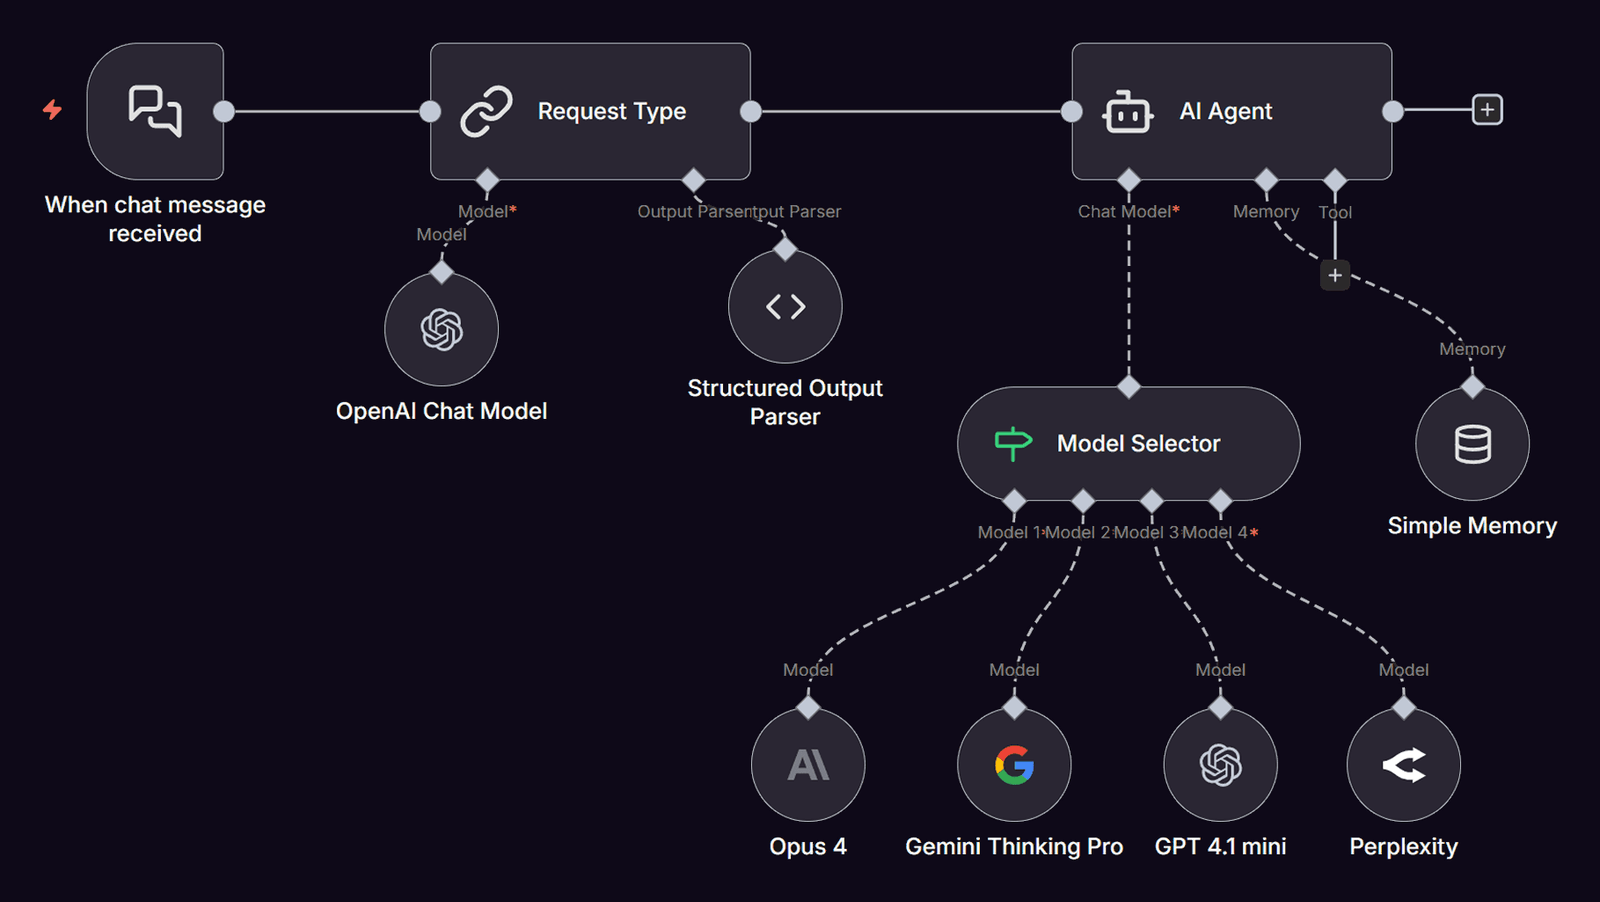Screen dimensions: 1600x902
Task: Click the Model 3 connector on Model Selector
Action: [1152, 500]
